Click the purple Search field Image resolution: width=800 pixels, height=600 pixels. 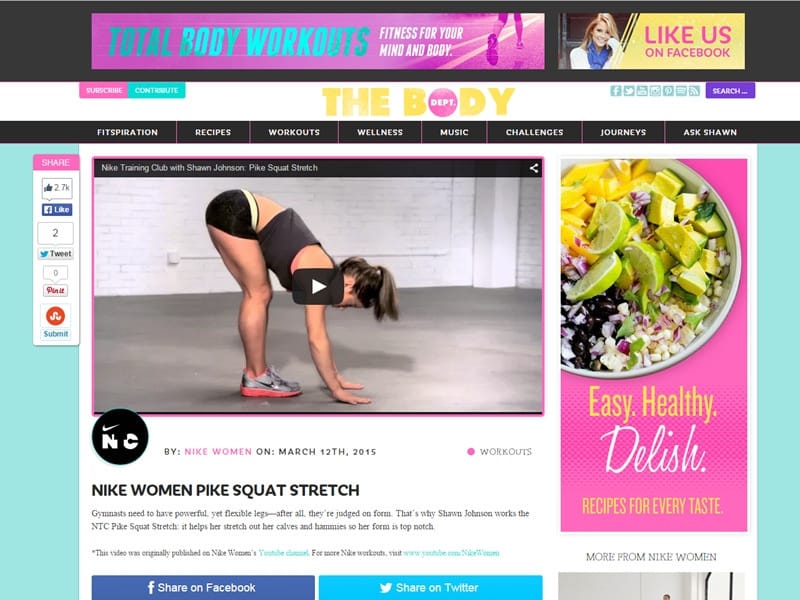730,91
